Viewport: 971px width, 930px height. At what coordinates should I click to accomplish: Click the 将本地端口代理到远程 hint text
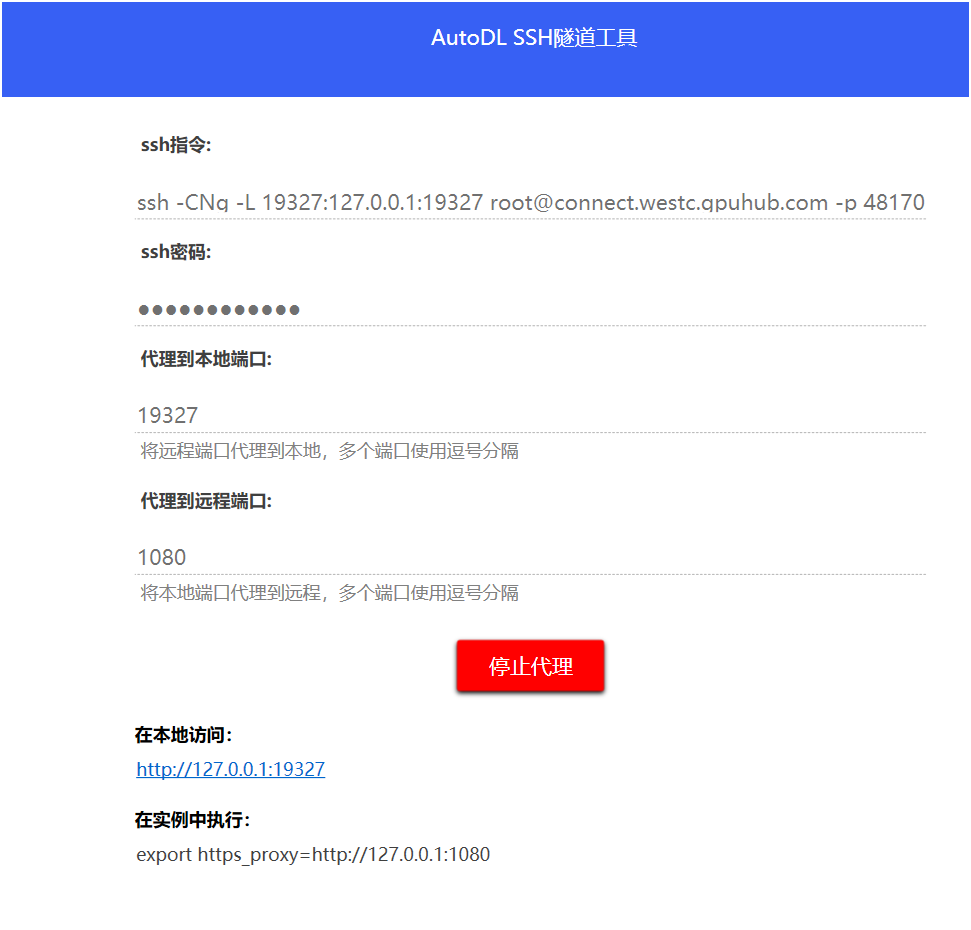(x=329, y=593)
